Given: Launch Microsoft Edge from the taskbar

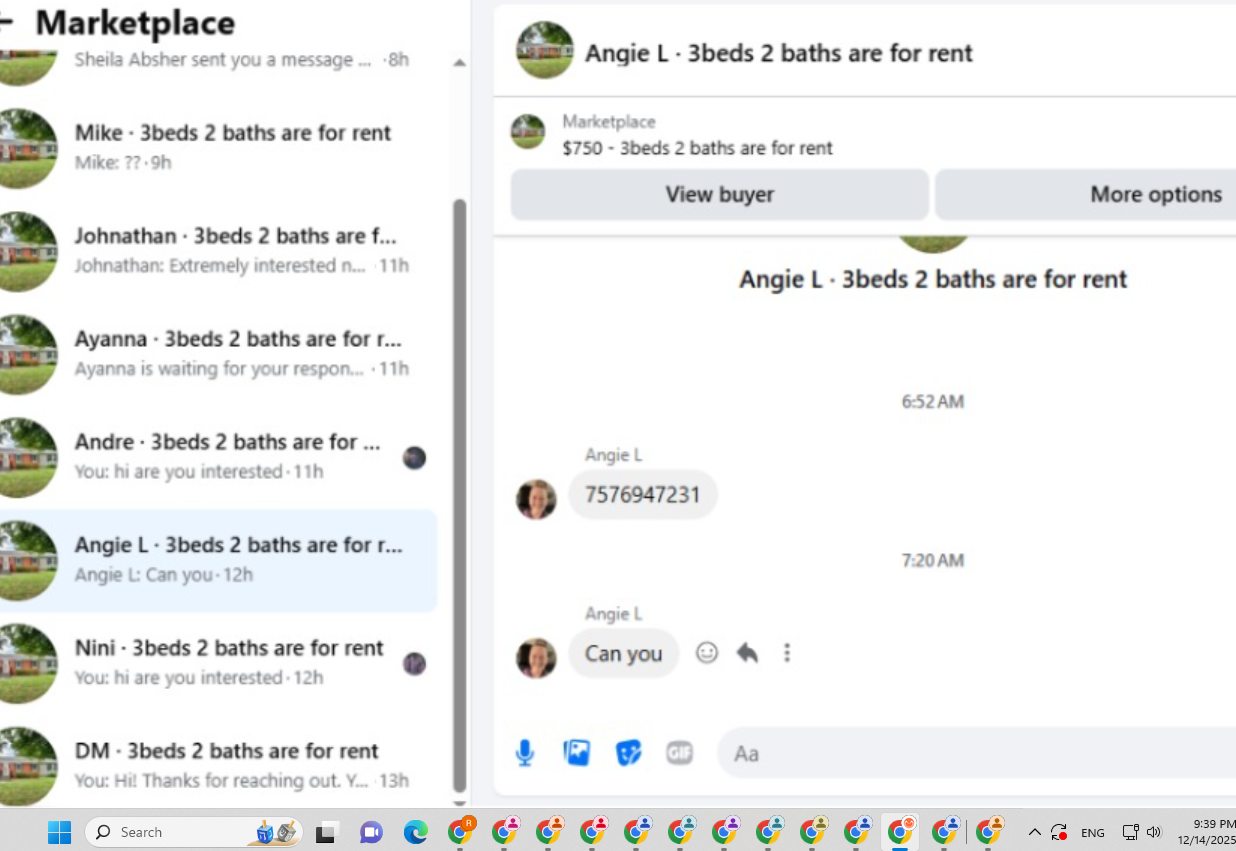Looking at the screenshot, I should pos(415,832).
